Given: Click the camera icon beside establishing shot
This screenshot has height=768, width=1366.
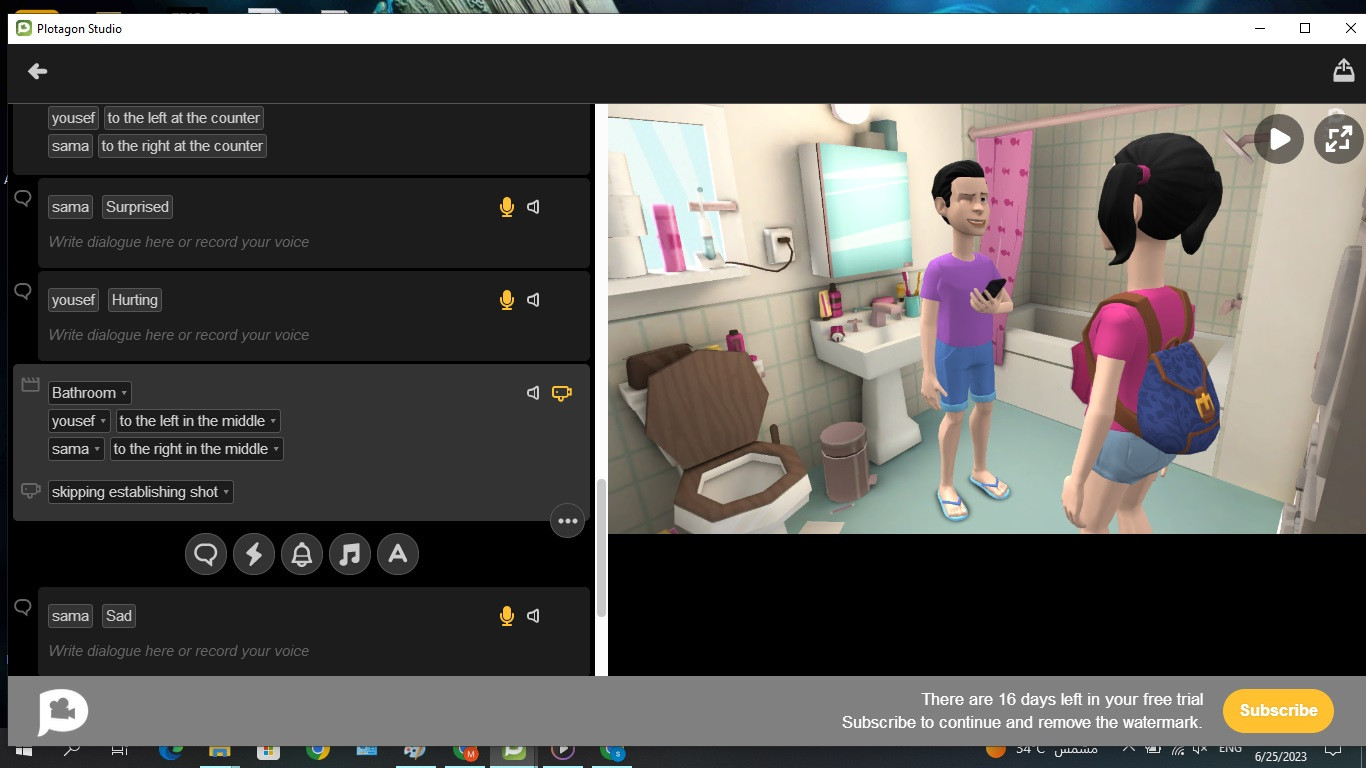Looking at the screenshot, I should coord(30,491).
